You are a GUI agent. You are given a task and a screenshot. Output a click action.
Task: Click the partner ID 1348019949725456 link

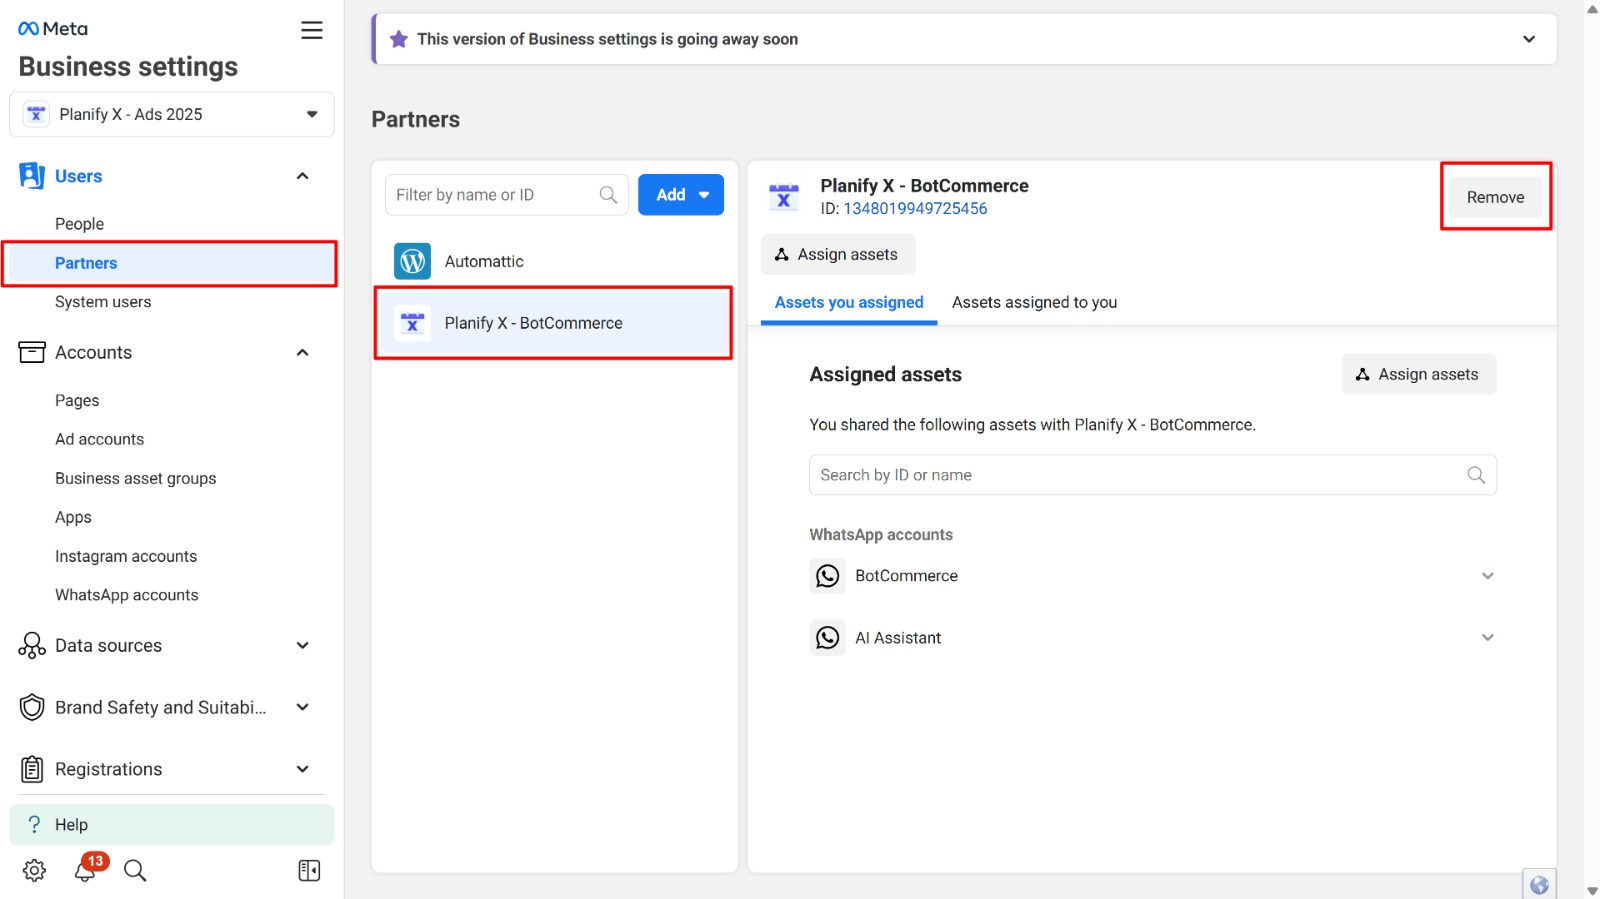pos(915,209)
